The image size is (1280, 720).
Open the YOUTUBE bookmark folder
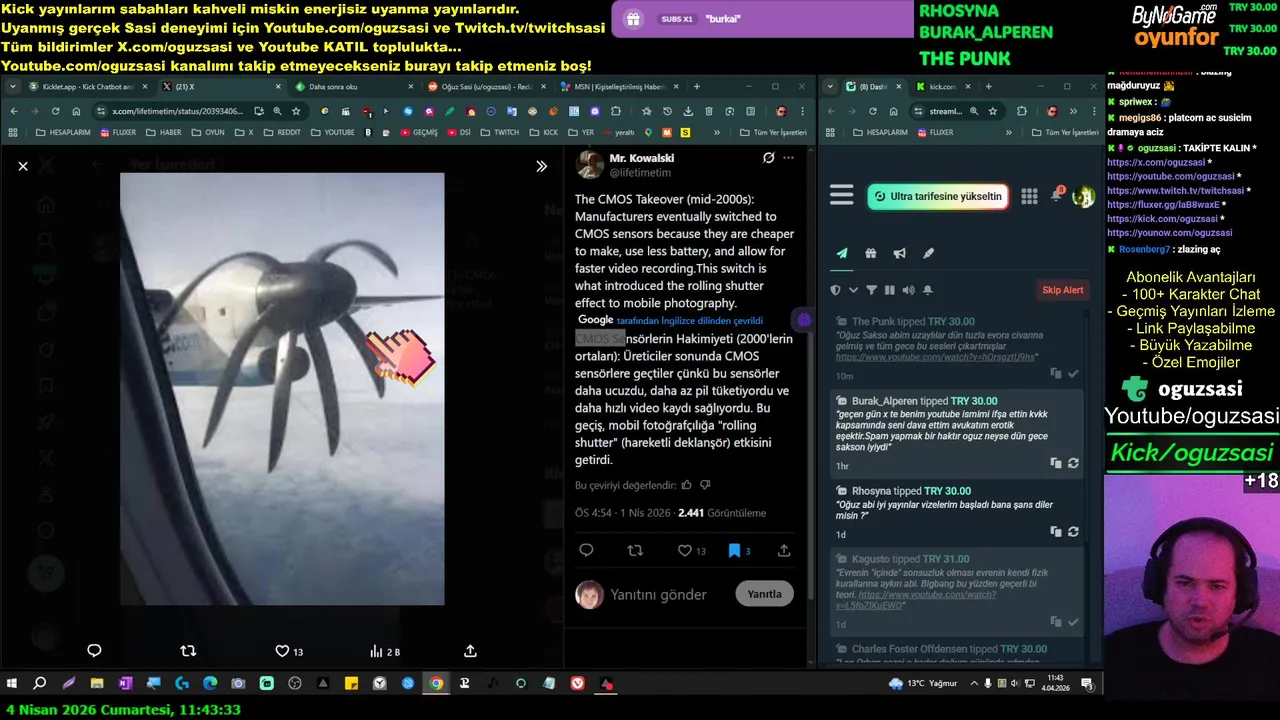(x=333, y=132)
